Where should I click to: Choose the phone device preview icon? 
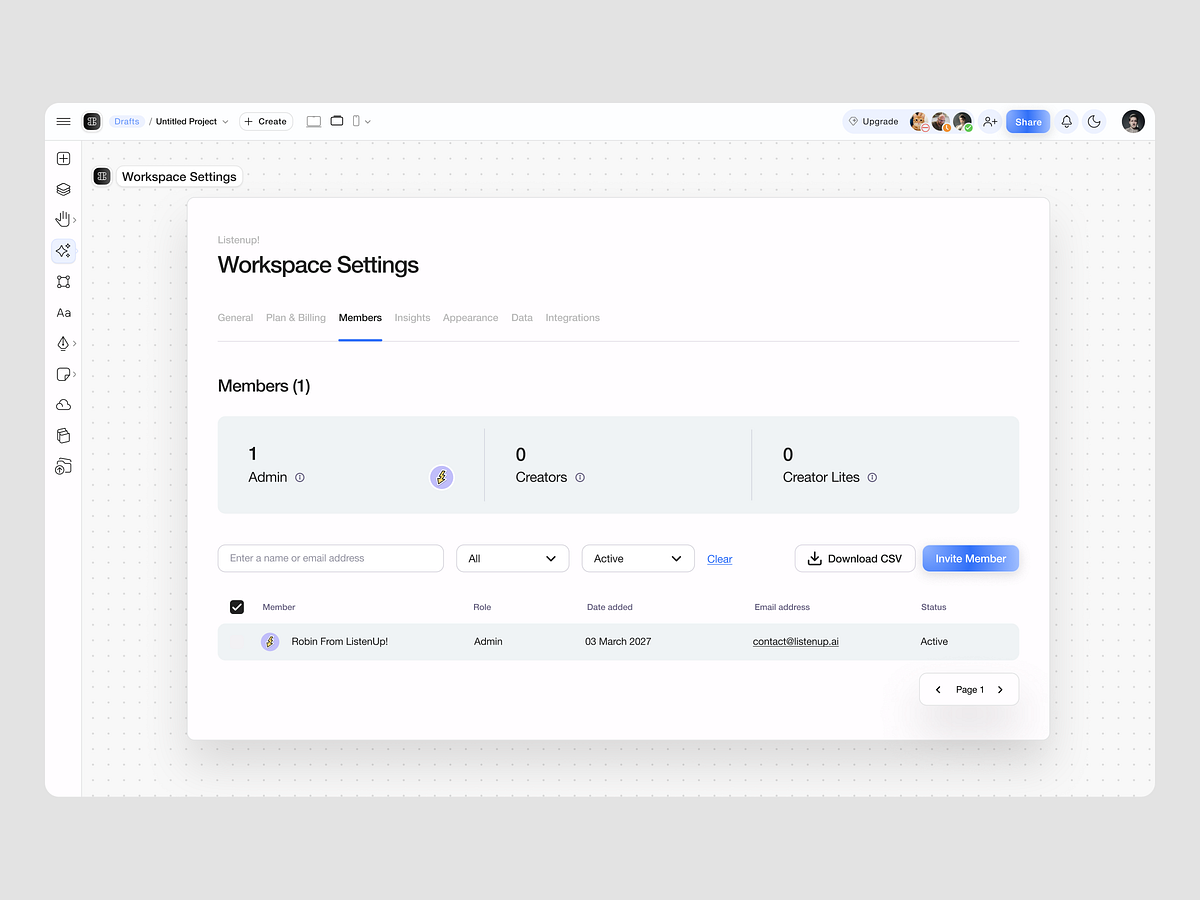point(356,121)
